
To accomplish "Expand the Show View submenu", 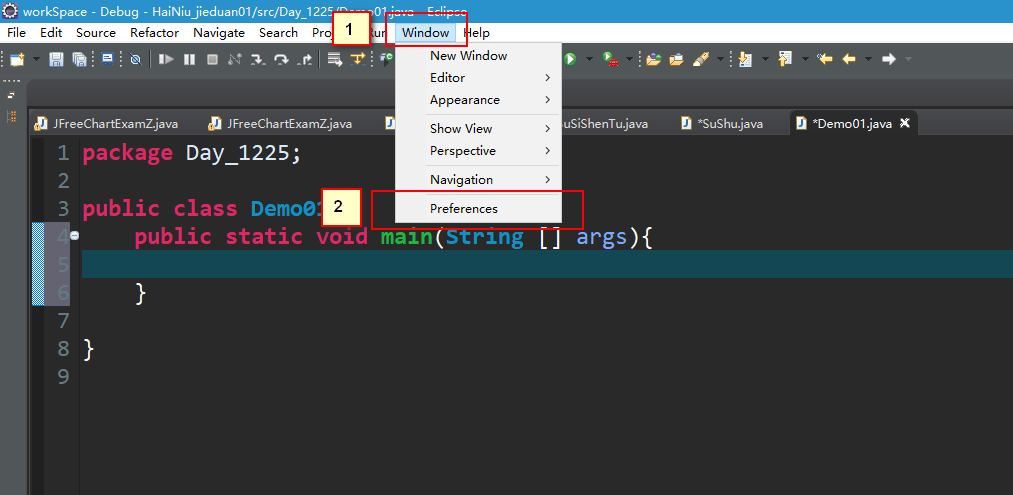I will point(479,129).
